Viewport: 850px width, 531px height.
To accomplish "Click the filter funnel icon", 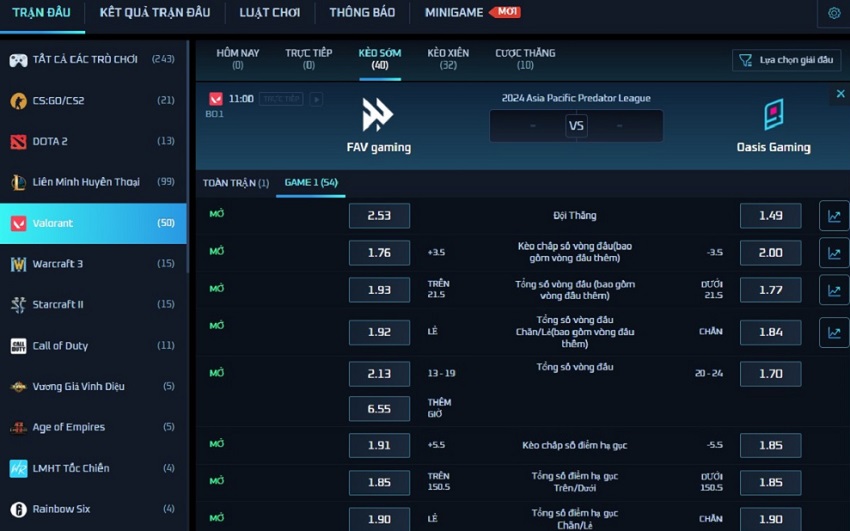I will (746, 60).
